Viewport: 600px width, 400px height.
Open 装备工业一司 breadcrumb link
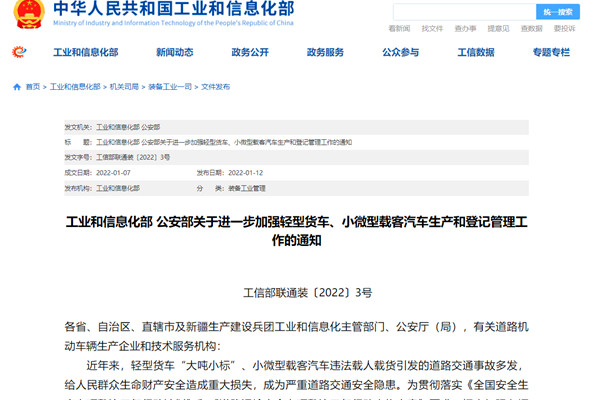pos(170,87)
